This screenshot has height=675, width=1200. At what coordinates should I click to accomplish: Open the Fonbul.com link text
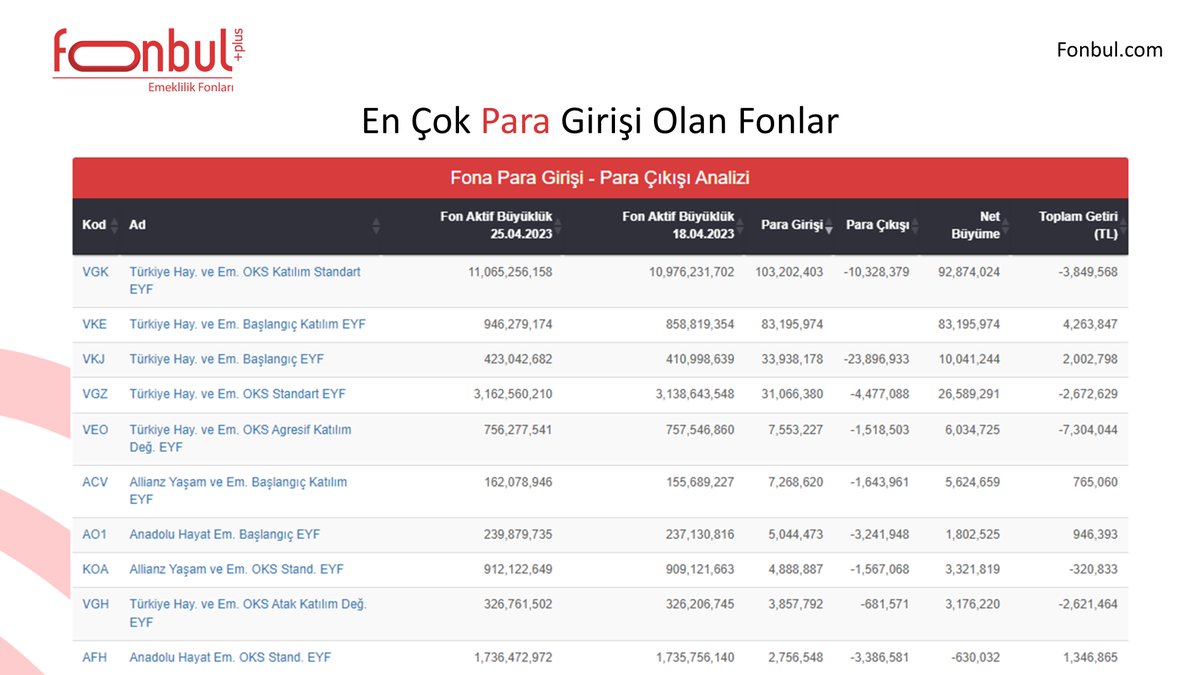click(1110, 49)
